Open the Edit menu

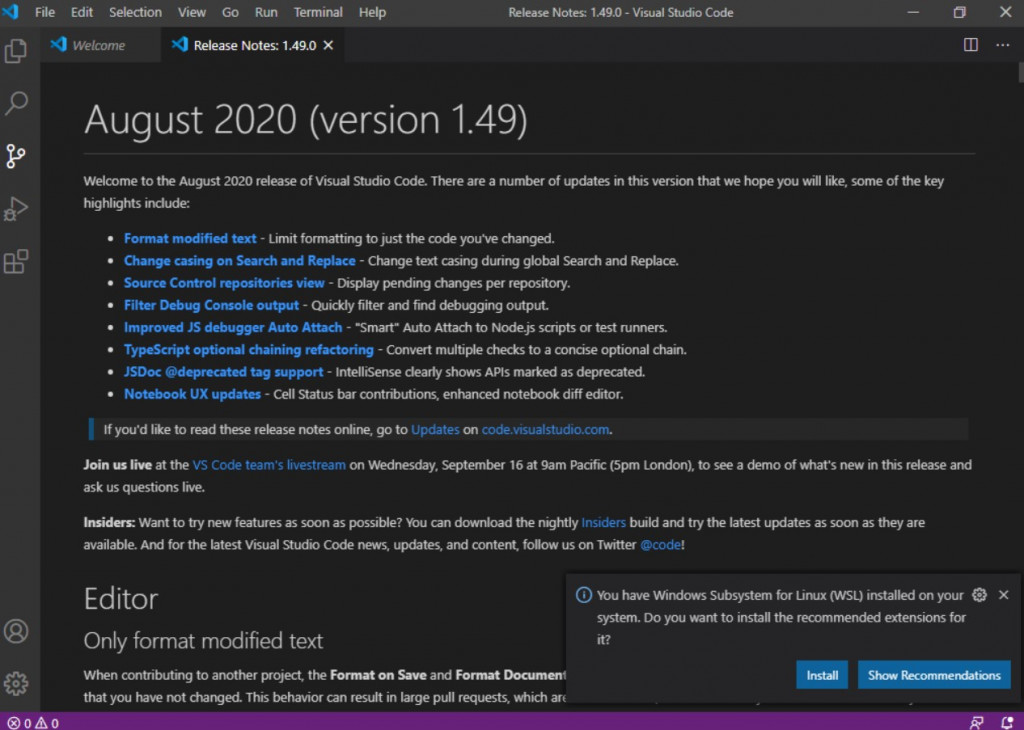tap(82, 12)
